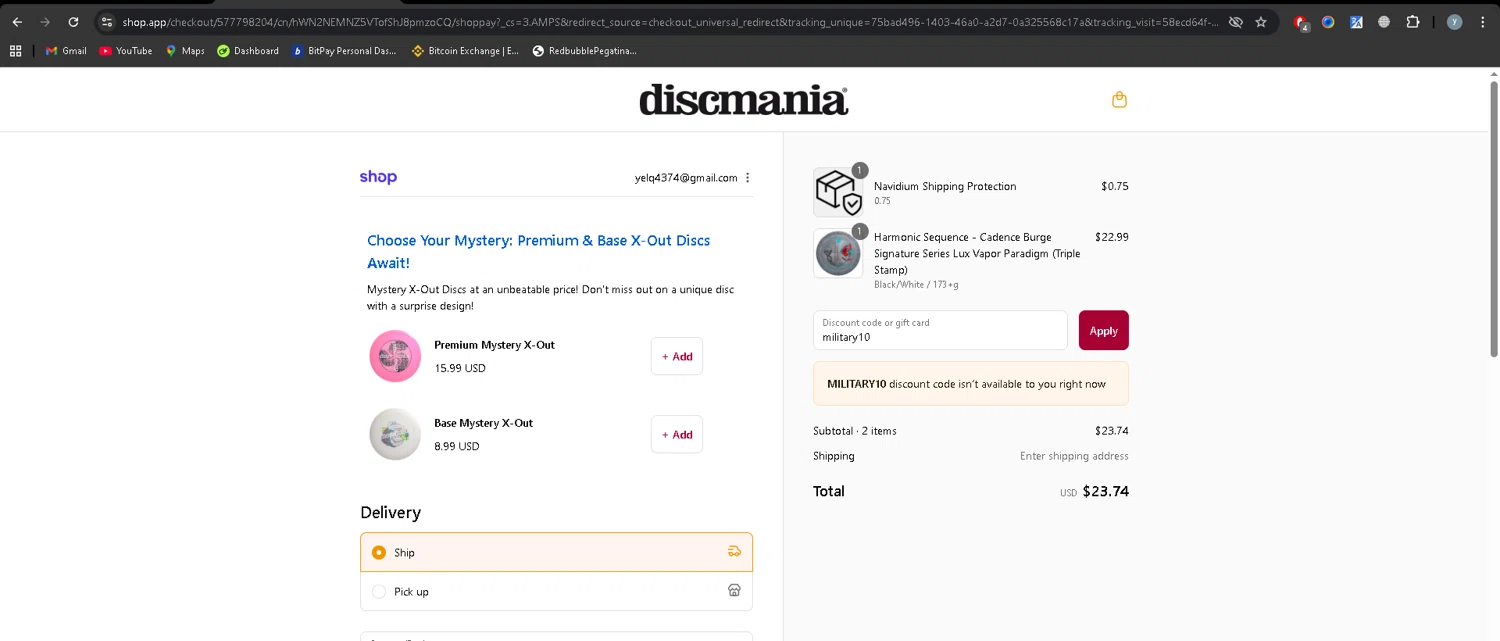Click the Enter shipping address text

pos(1074,456)
